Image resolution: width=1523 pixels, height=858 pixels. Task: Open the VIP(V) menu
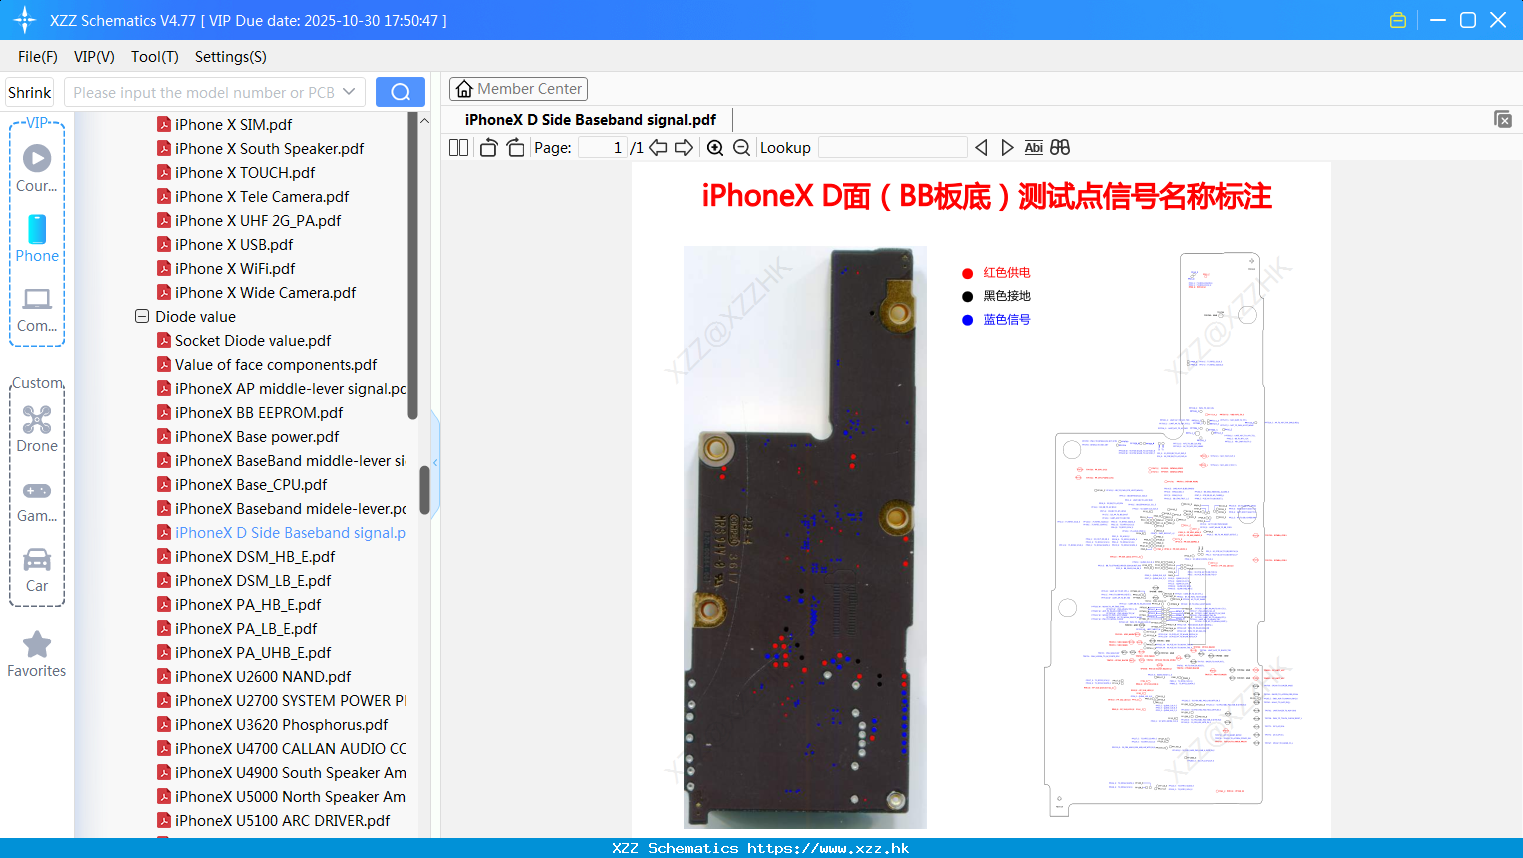[94, 57]
